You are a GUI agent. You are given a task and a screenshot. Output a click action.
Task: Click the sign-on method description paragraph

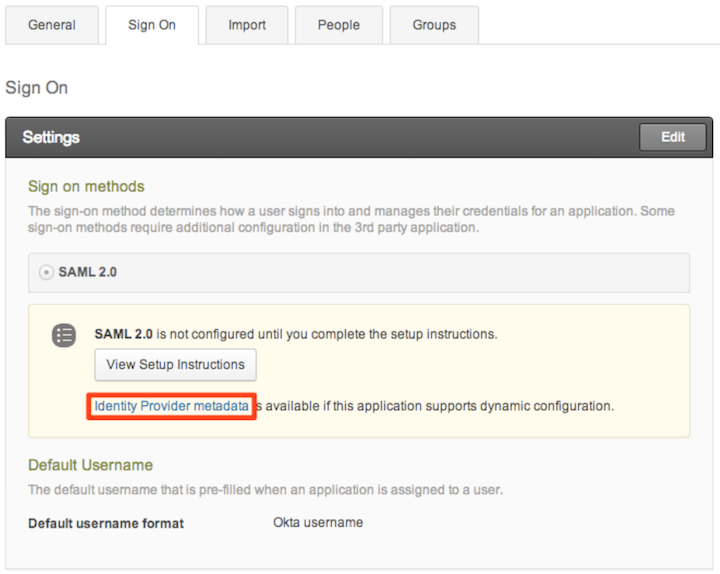point(350,219)
